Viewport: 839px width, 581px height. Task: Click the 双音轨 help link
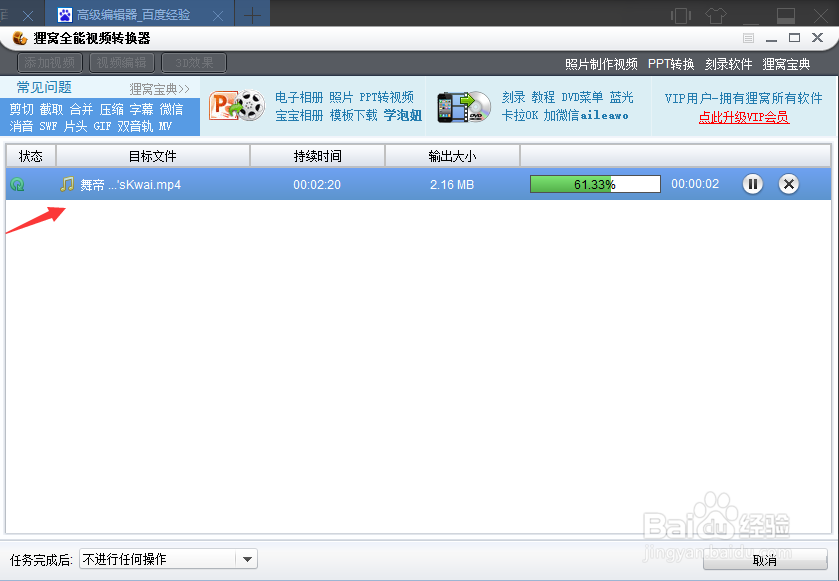(135, 126)
